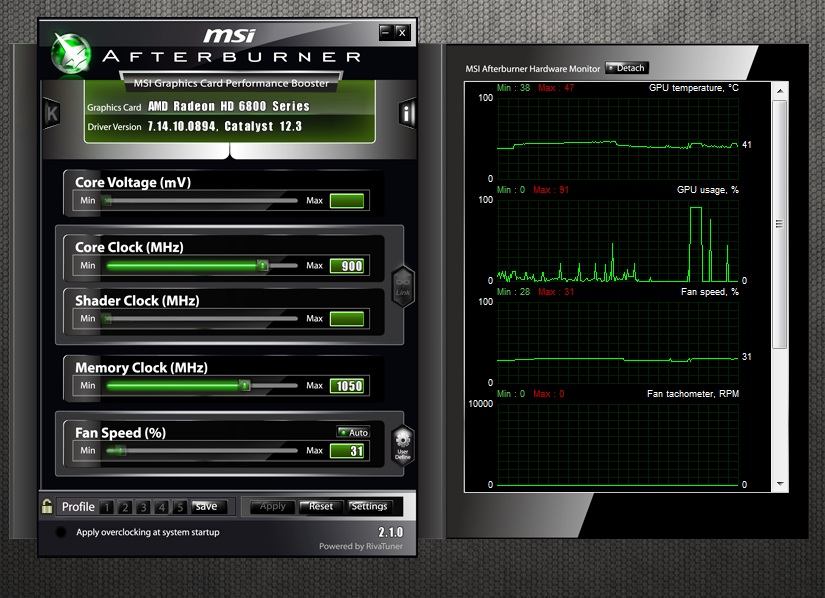Click the Core Clock slider handle

click(262, 265)
